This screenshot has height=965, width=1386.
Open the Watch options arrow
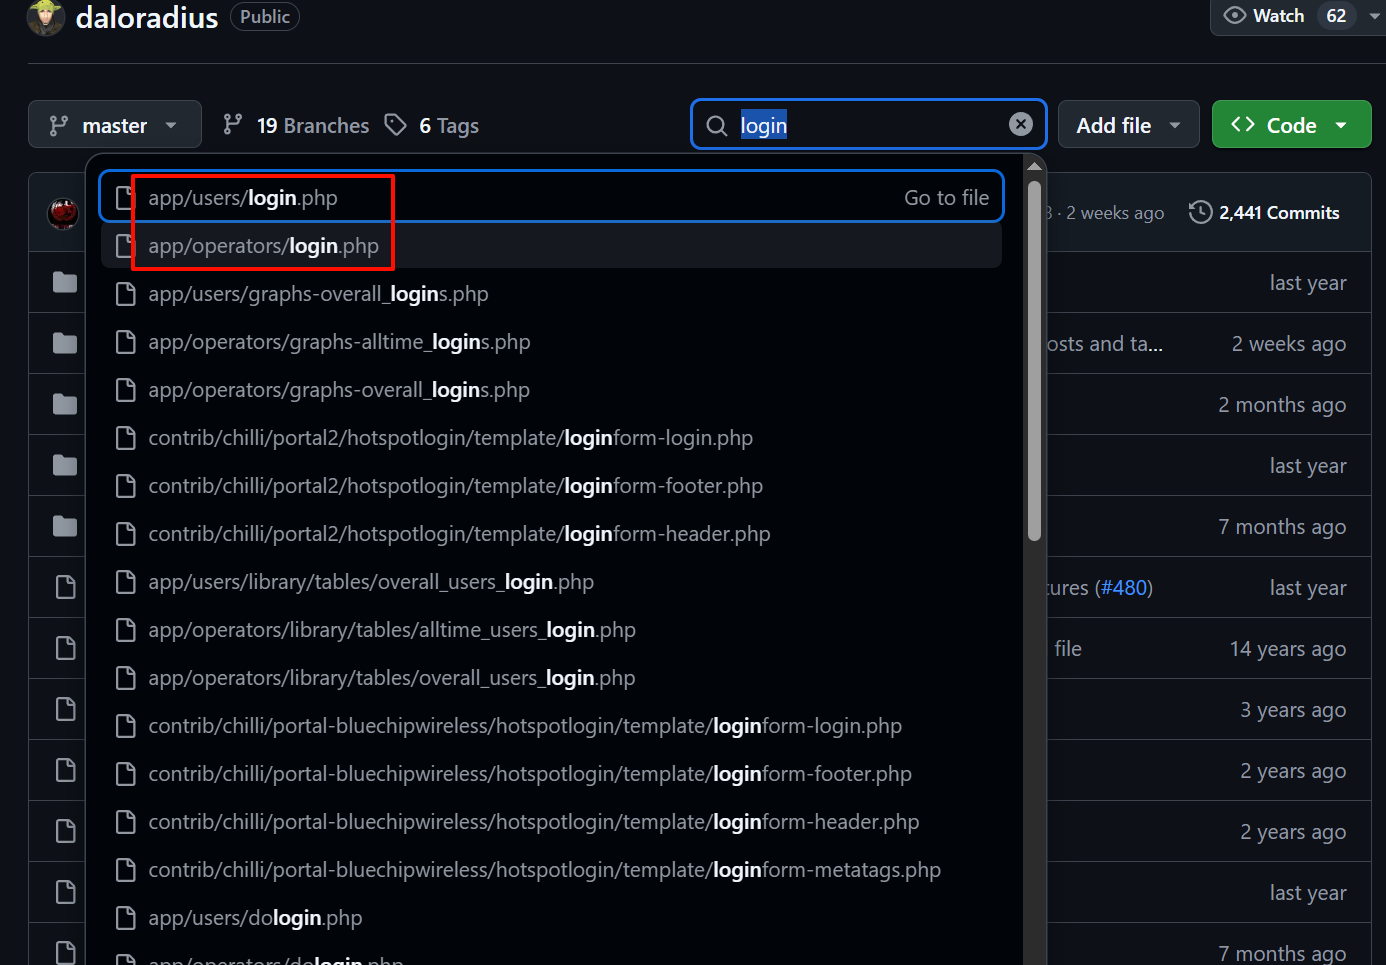click(x=1374, y=16)
